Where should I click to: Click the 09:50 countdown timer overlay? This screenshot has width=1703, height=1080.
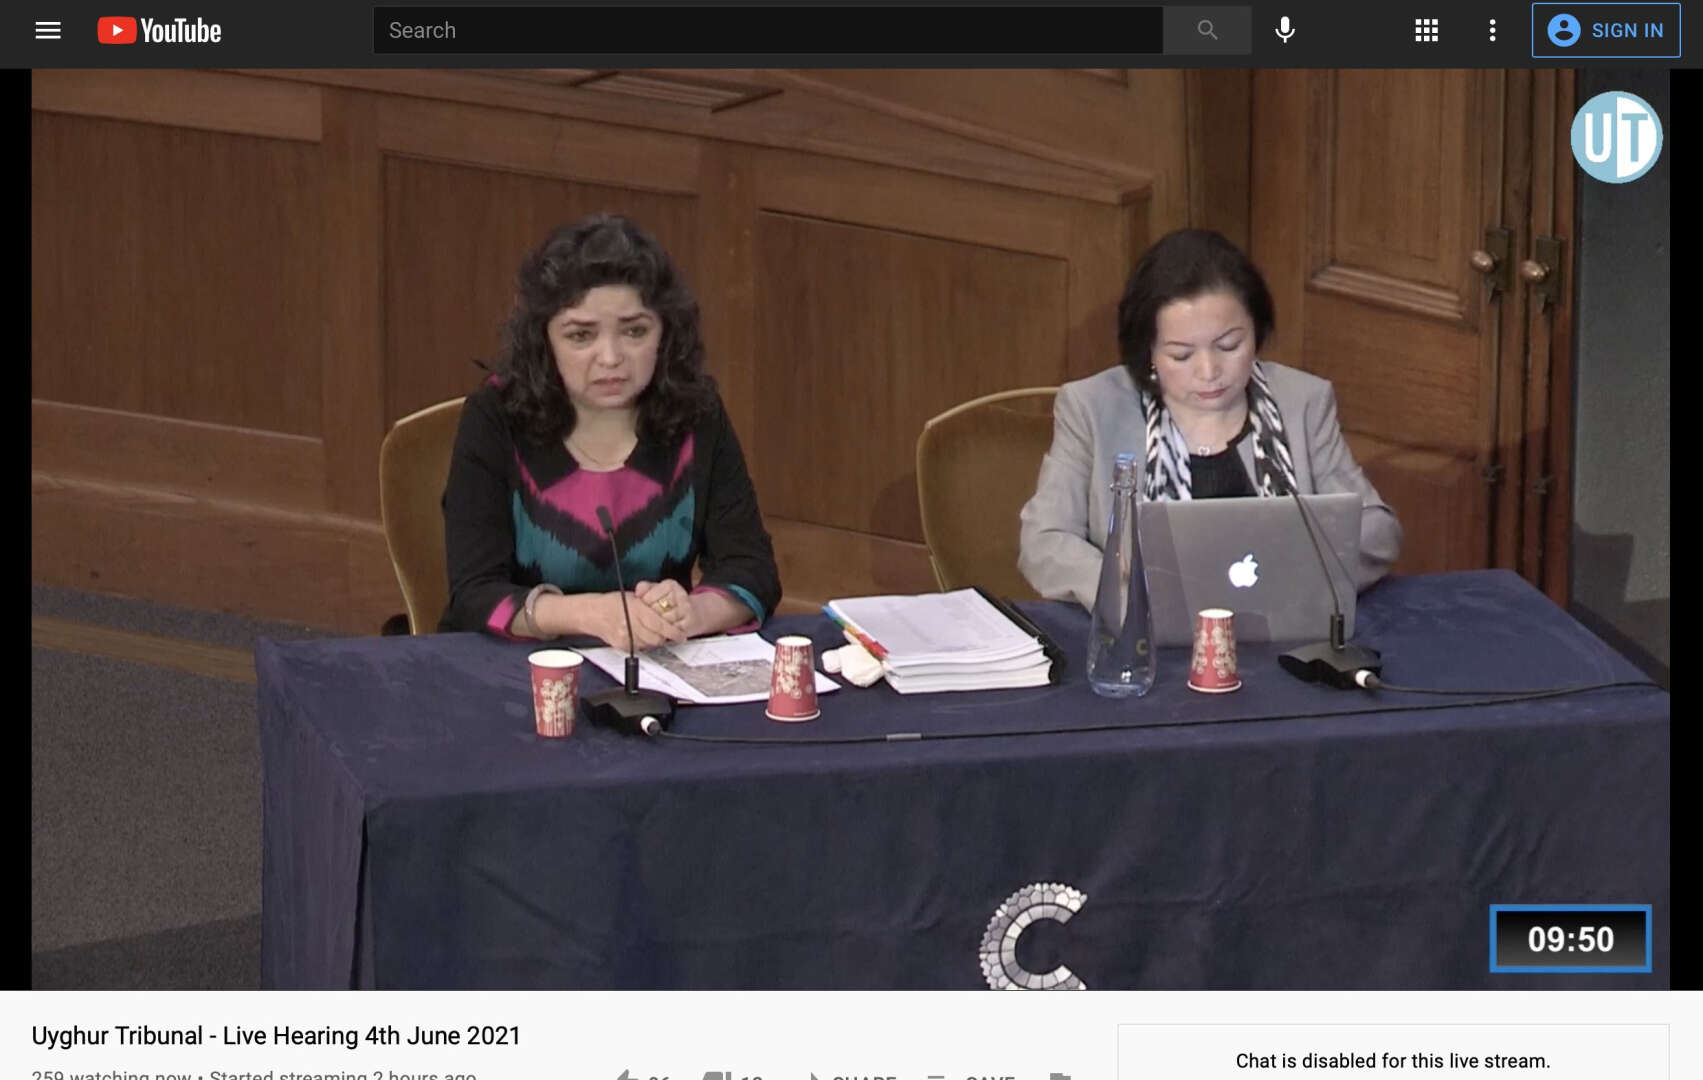pyautogui.click(x=1569, y=938)
